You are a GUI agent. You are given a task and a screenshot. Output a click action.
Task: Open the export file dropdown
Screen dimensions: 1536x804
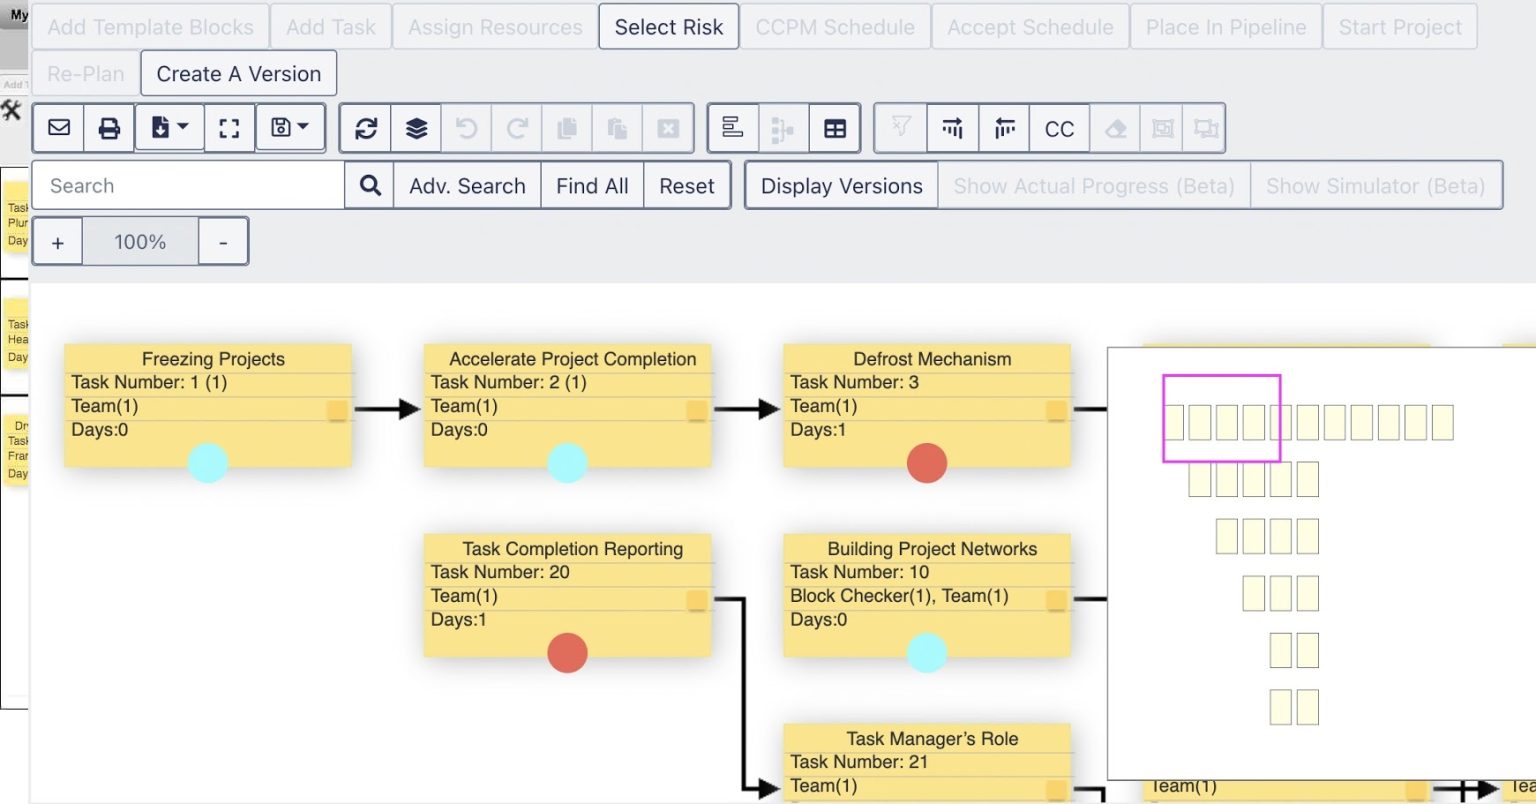click(x=169, y=128)
